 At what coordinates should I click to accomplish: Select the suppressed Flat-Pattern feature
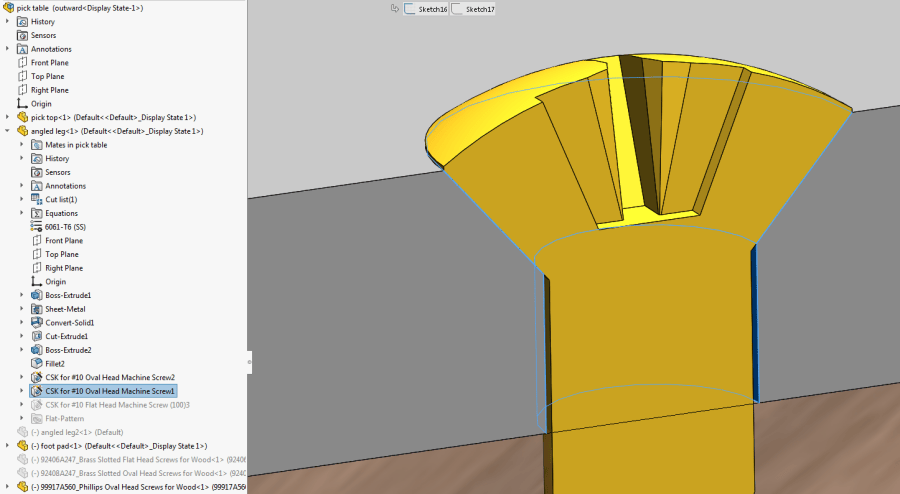[x=64, y=418]
